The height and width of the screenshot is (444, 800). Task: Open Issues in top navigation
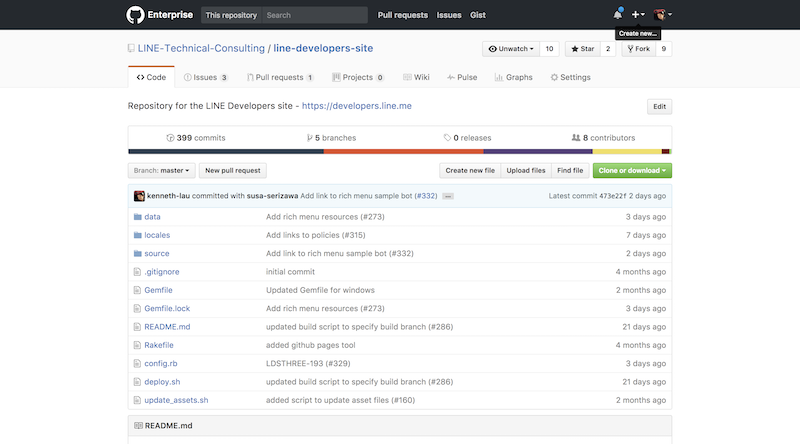(x=449, y=15)
